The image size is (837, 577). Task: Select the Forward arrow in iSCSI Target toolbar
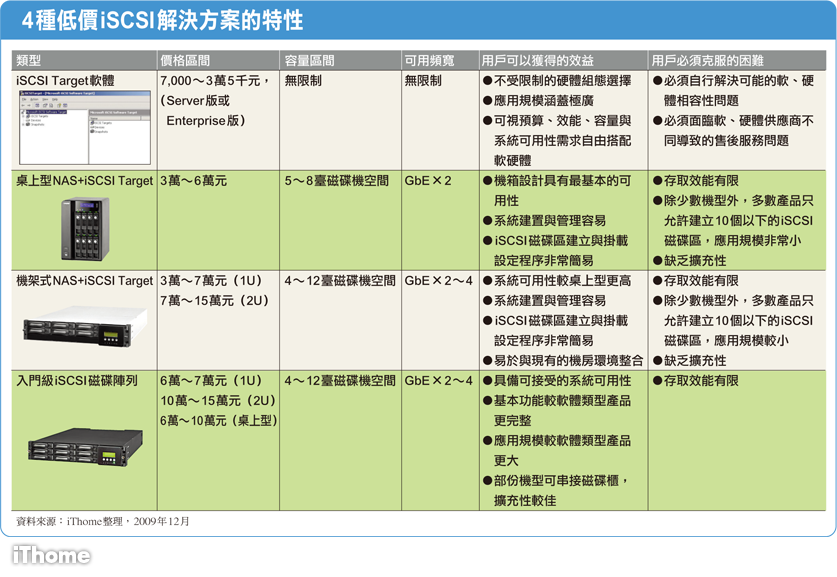pyautogui.click(x=29, y=105)
